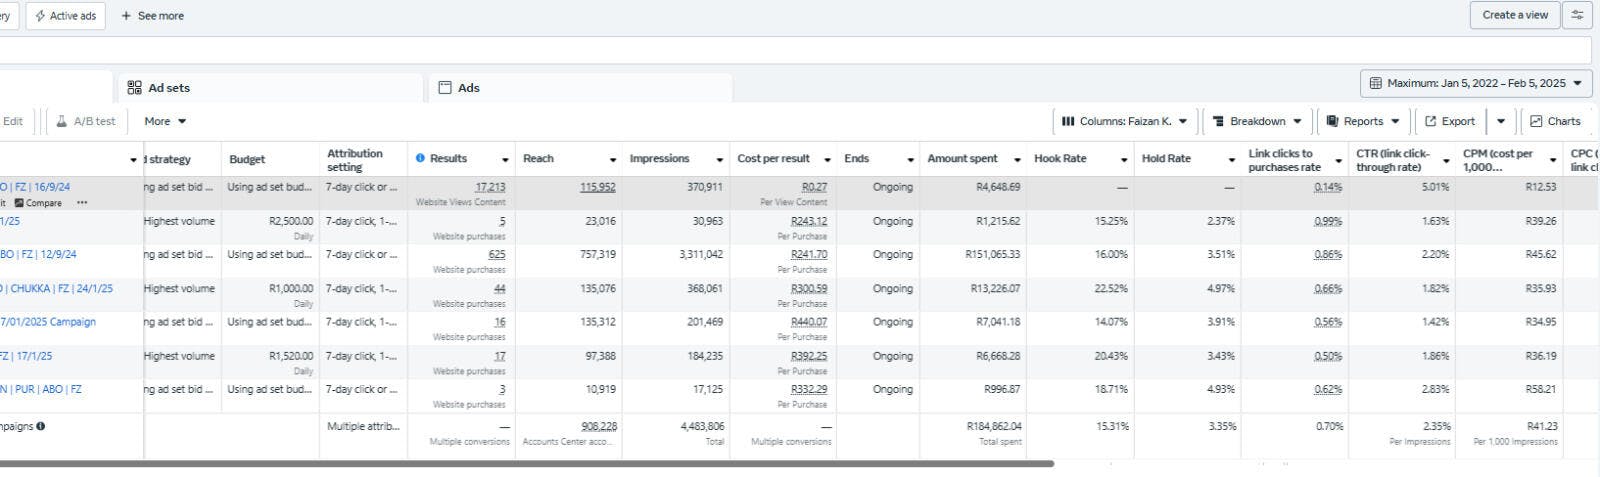
Task: Open export options dropdown arrow
Action: [x=1501, y=121]
